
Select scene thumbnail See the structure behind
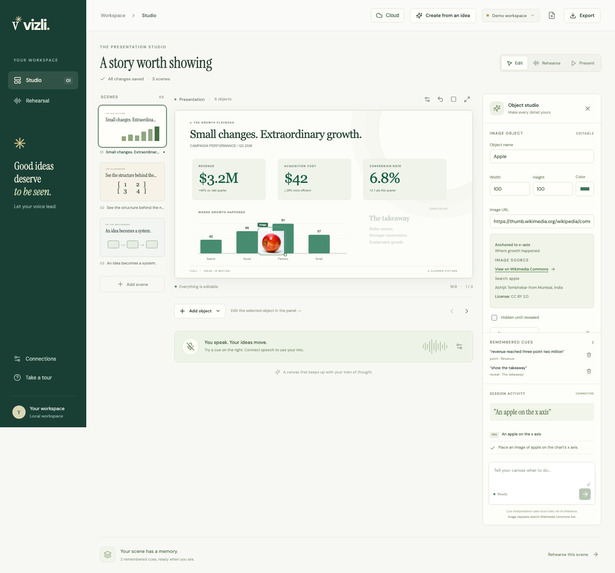(x=132, y=182)
